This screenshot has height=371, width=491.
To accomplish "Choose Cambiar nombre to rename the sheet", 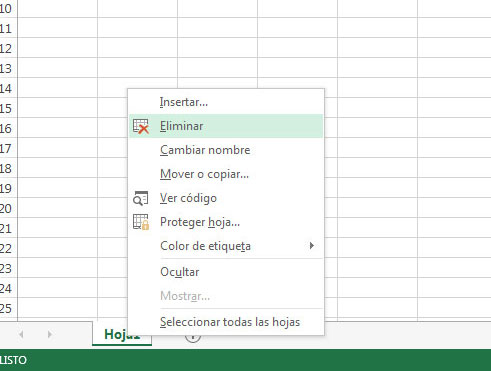I will (x=226, y=150).
